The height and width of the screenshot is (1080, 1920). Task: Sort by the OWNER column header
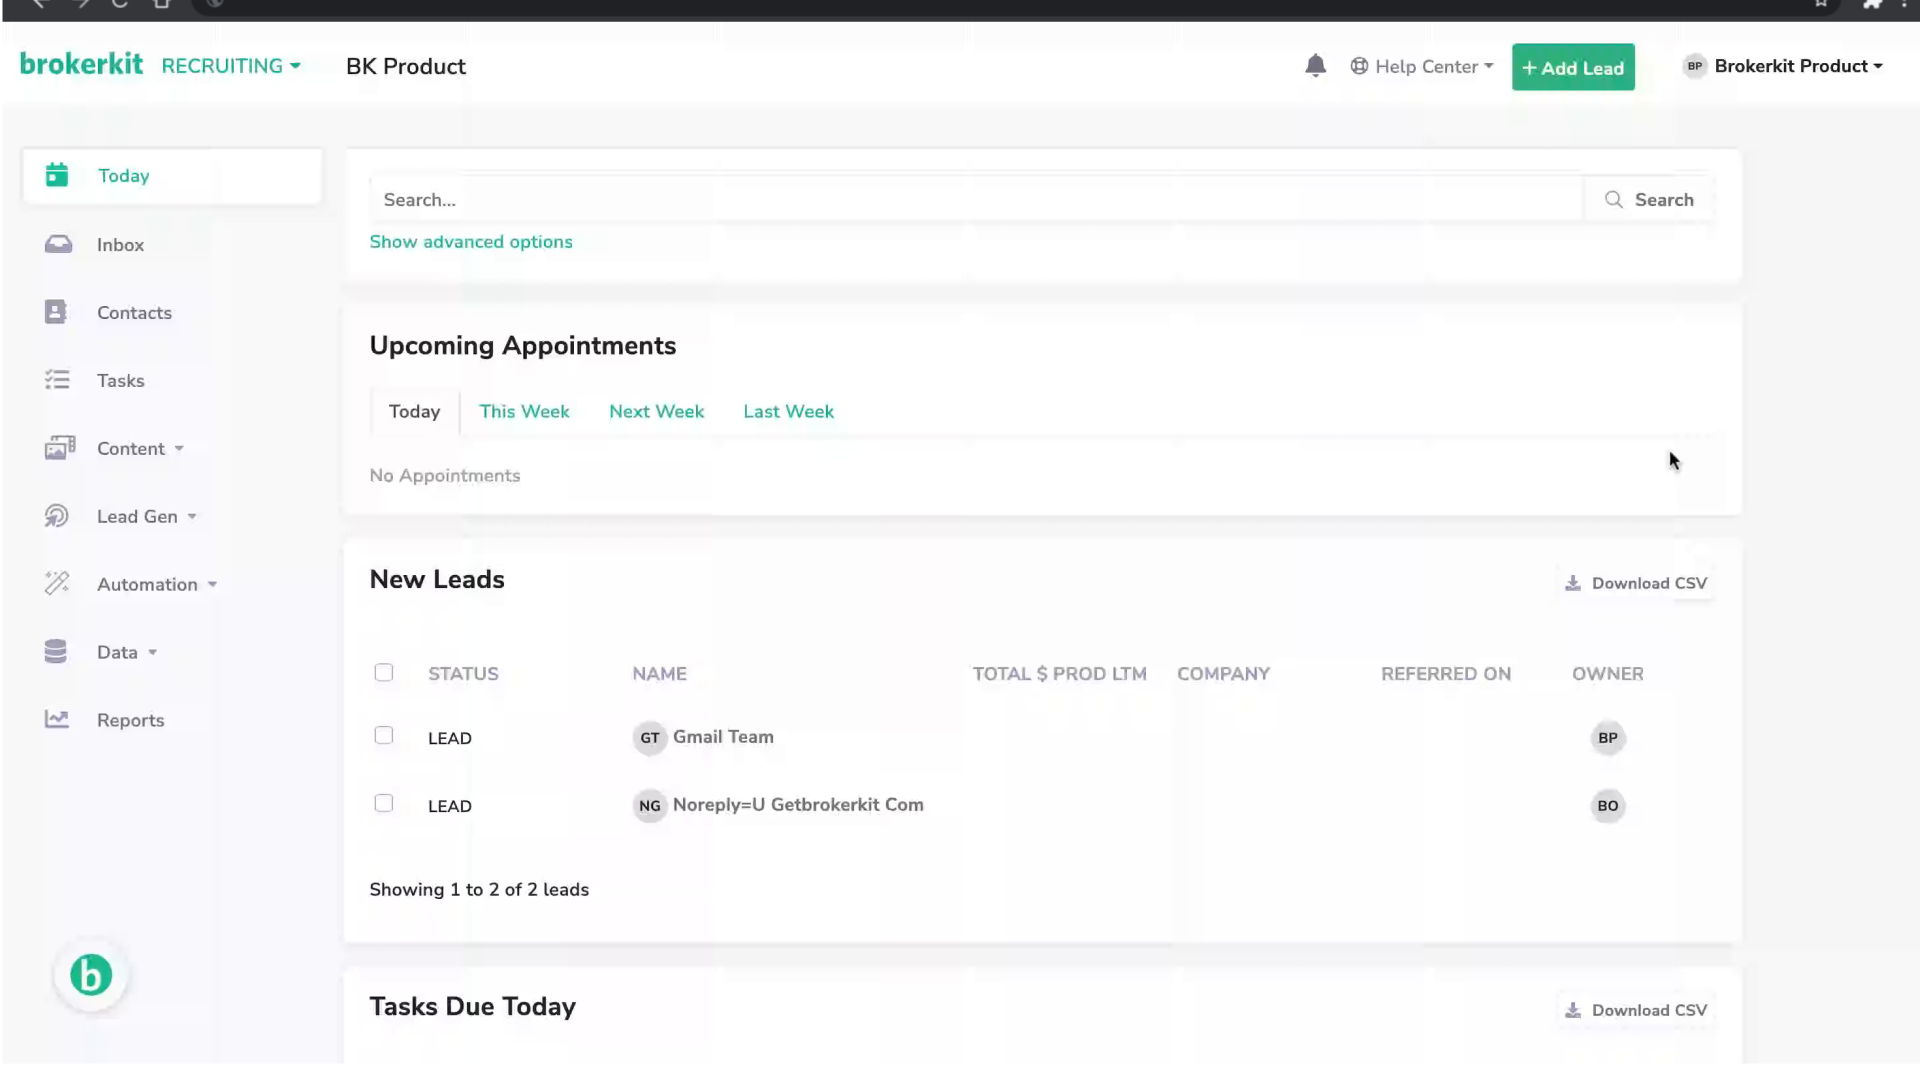pos(1607,674)
